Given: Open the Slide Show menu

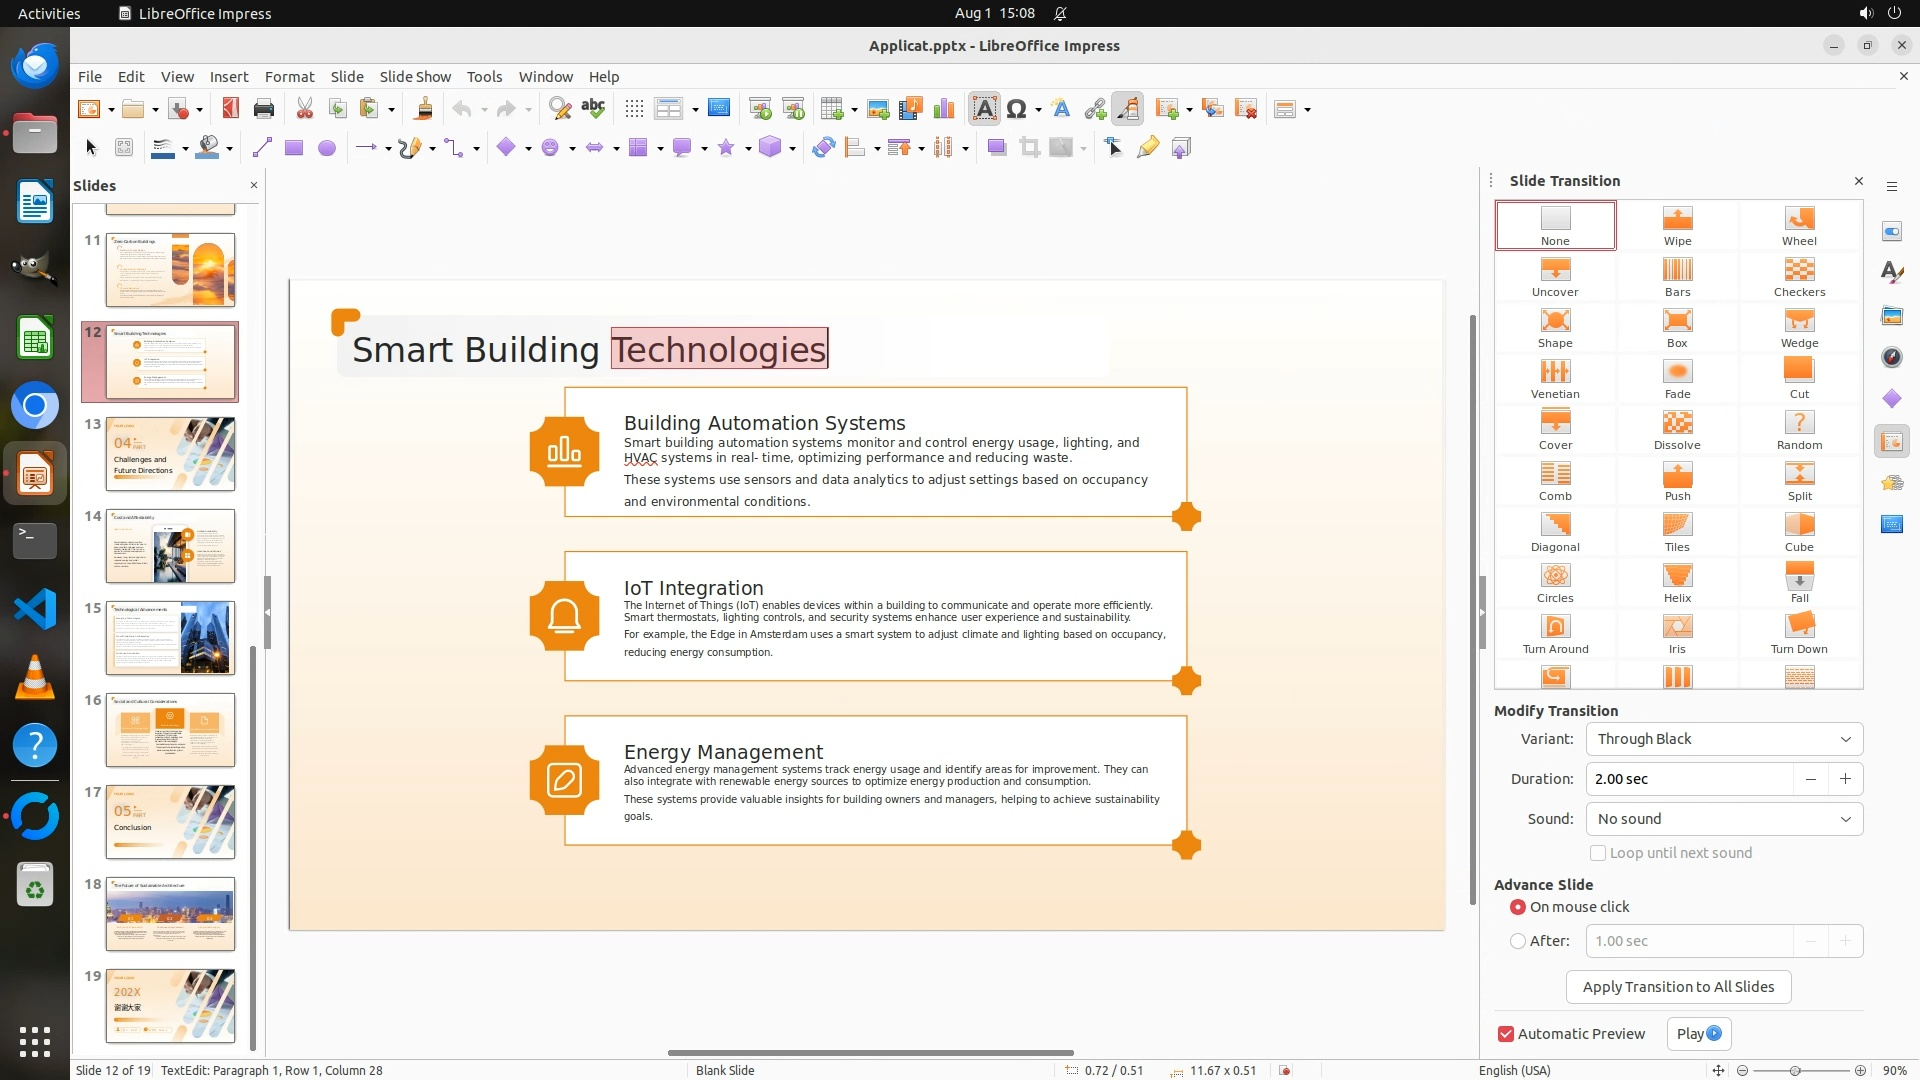Looking at the screenshot, I should [414, 77].
